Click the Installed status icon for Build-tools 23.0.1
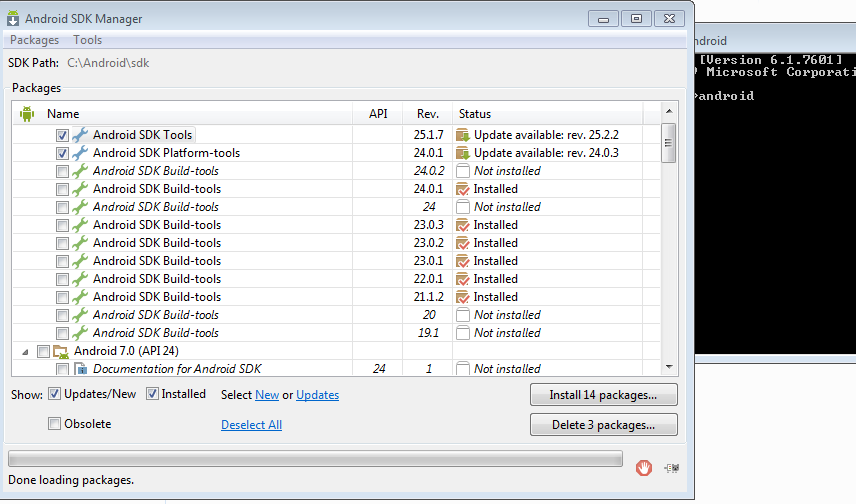The width and height of the screenshot is (856, 504). click(463, 261)
